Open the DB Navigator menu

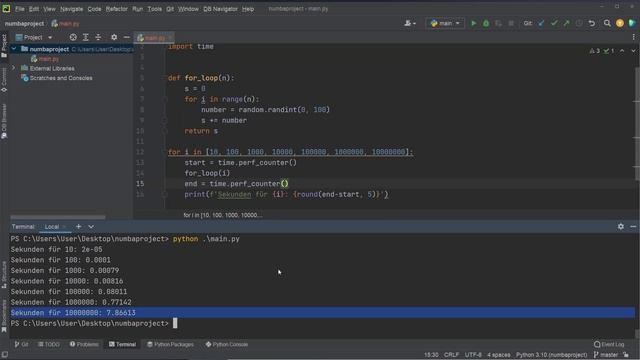coord(220,9)
